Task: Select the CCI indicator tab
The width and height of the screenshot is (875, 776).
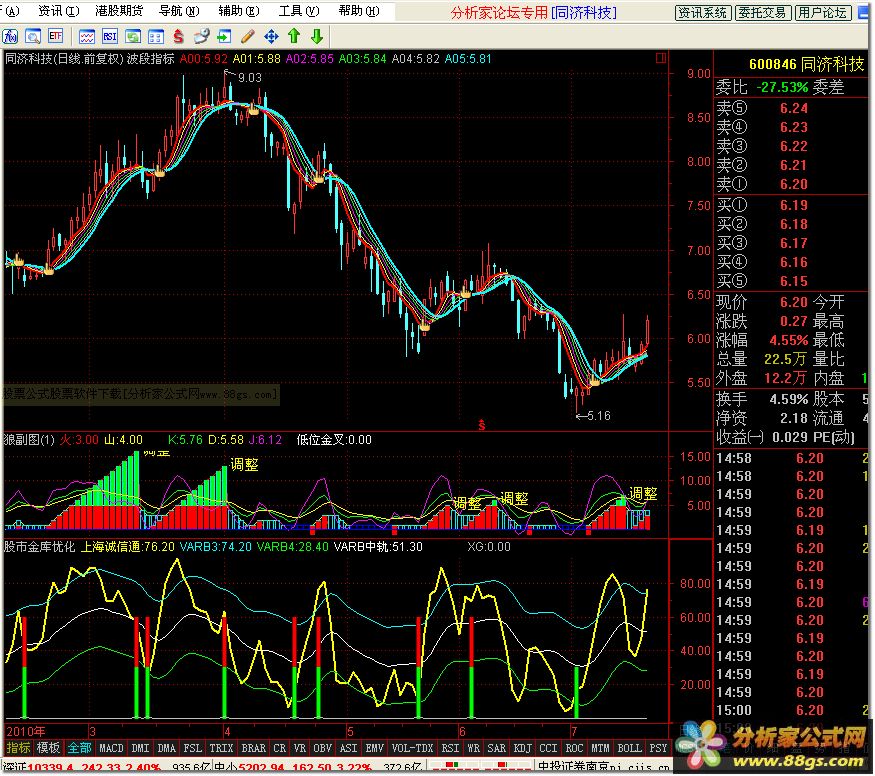Action: pyautogui.click(x=549, y=748)
